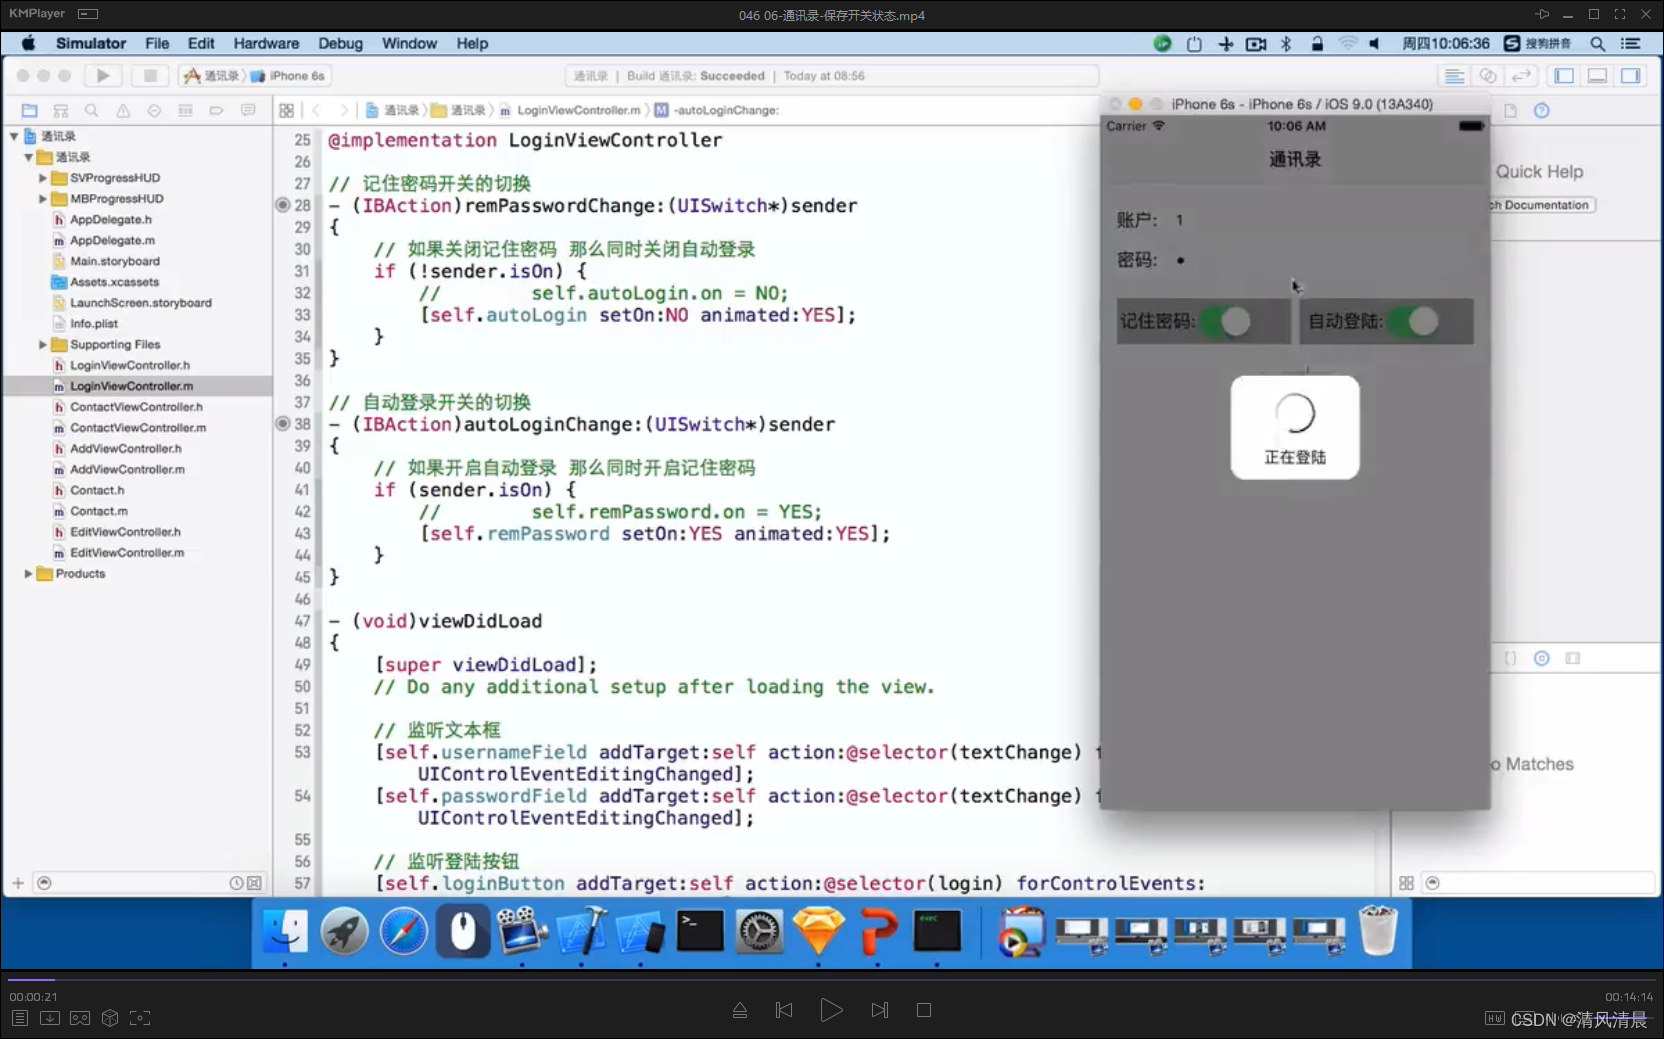This screenshot has height=1039, width=1664.
Task: Open the Debug menu
Action: (340, 44)
